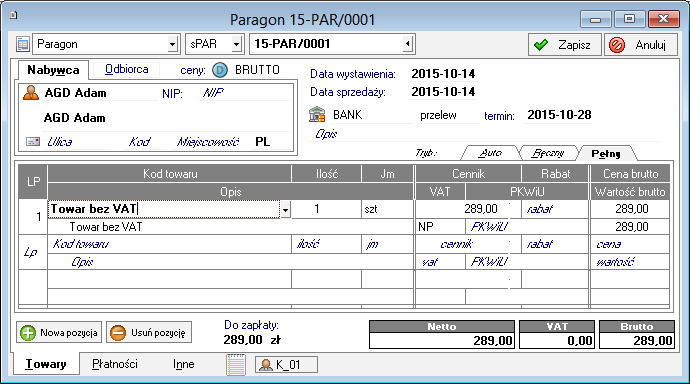Open the Paragon document type dropdown
690x384 pixels.
[172, 44]
